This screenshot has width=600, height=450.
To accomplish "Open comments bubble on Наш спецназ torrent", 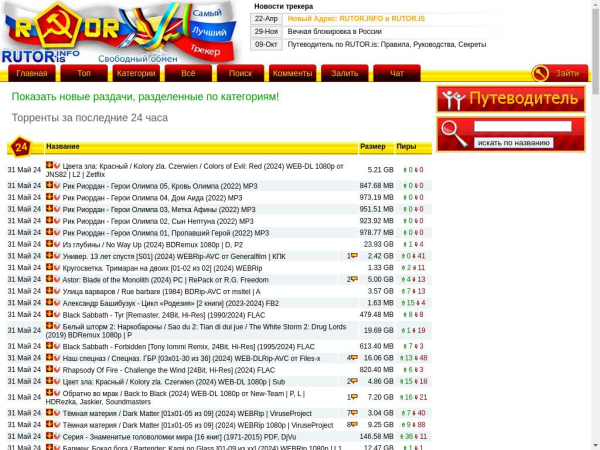I will tap(354, 358).
